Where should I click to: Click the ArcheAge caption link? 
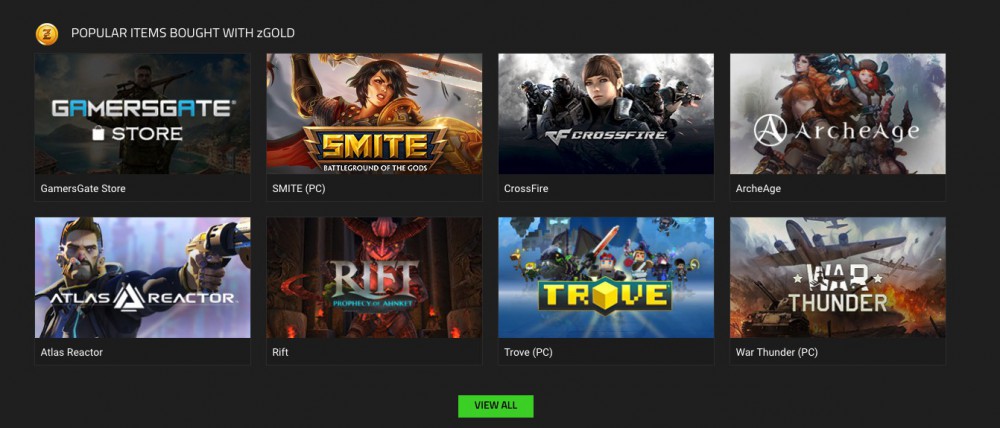click(x=758, y=189)
